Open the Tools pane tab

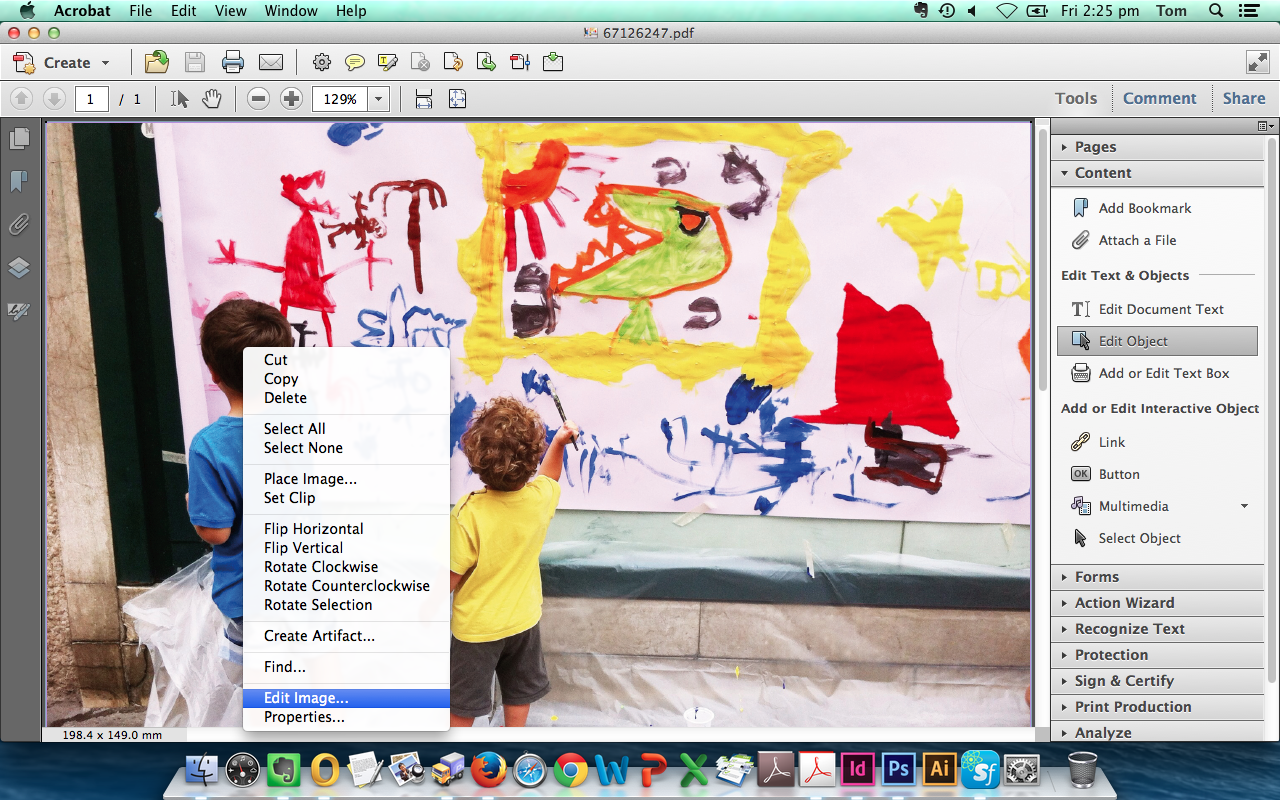[x=1076, y=98]
